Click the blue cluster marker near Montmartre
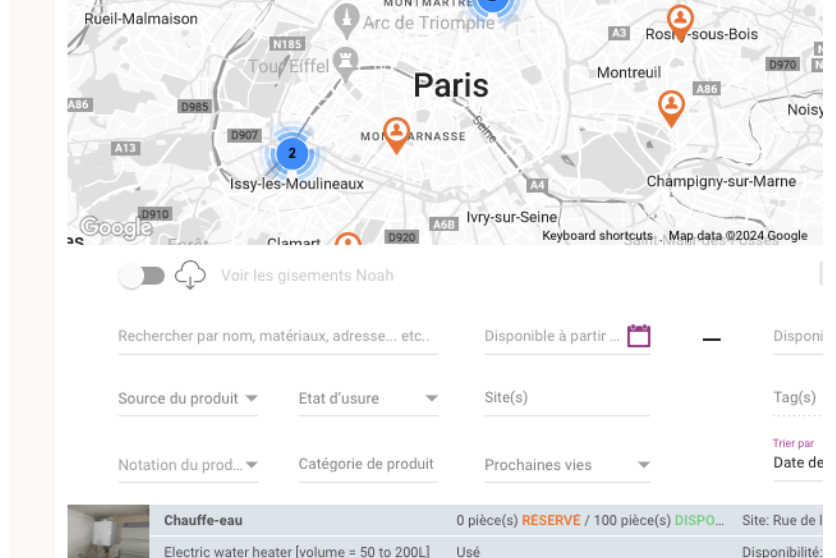The image size is (836, 558). (x=493, y=4)
